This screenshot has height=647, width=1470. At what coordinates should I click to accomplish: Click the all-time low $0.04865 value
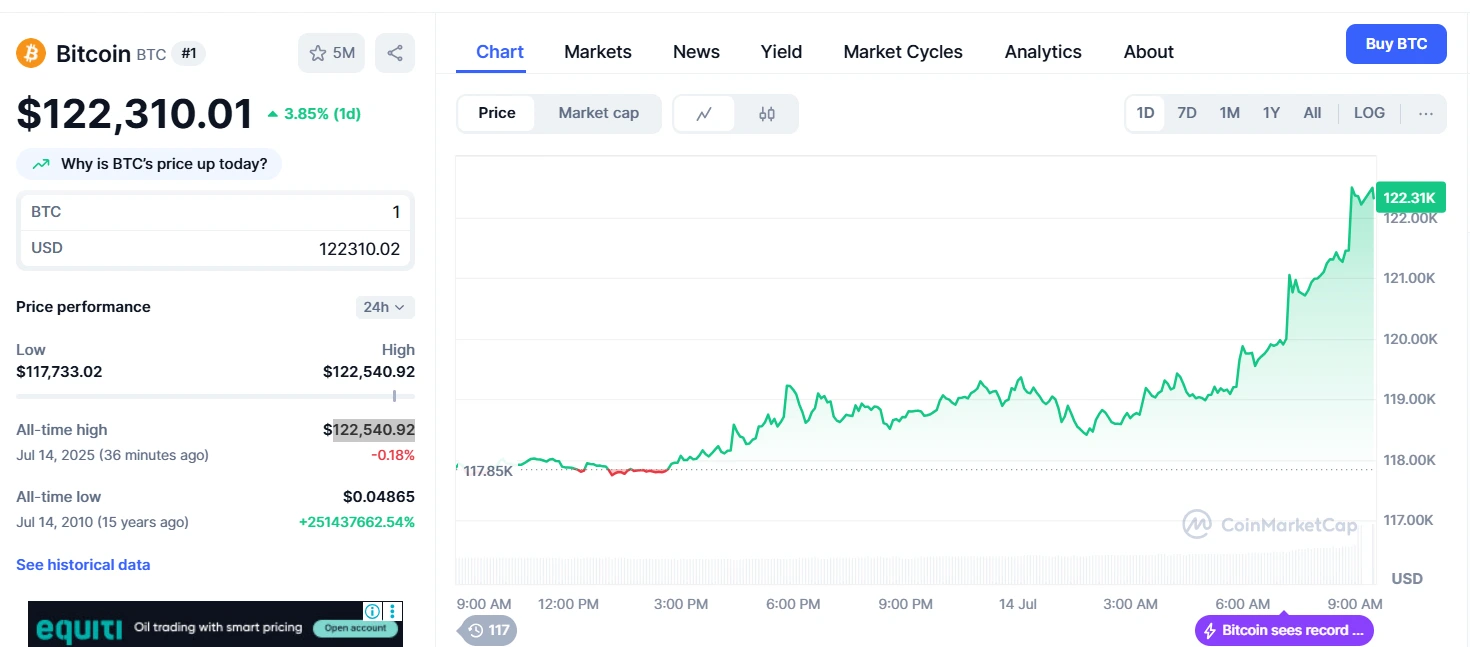379,497
